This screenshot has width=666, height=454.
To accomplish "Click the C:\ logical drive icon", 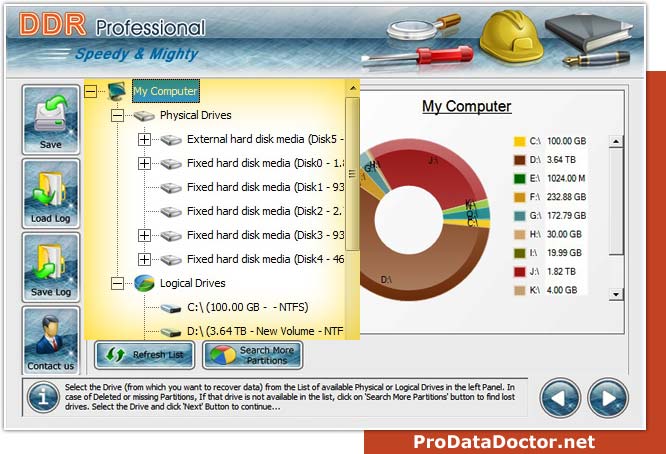I will click(171, 307).
